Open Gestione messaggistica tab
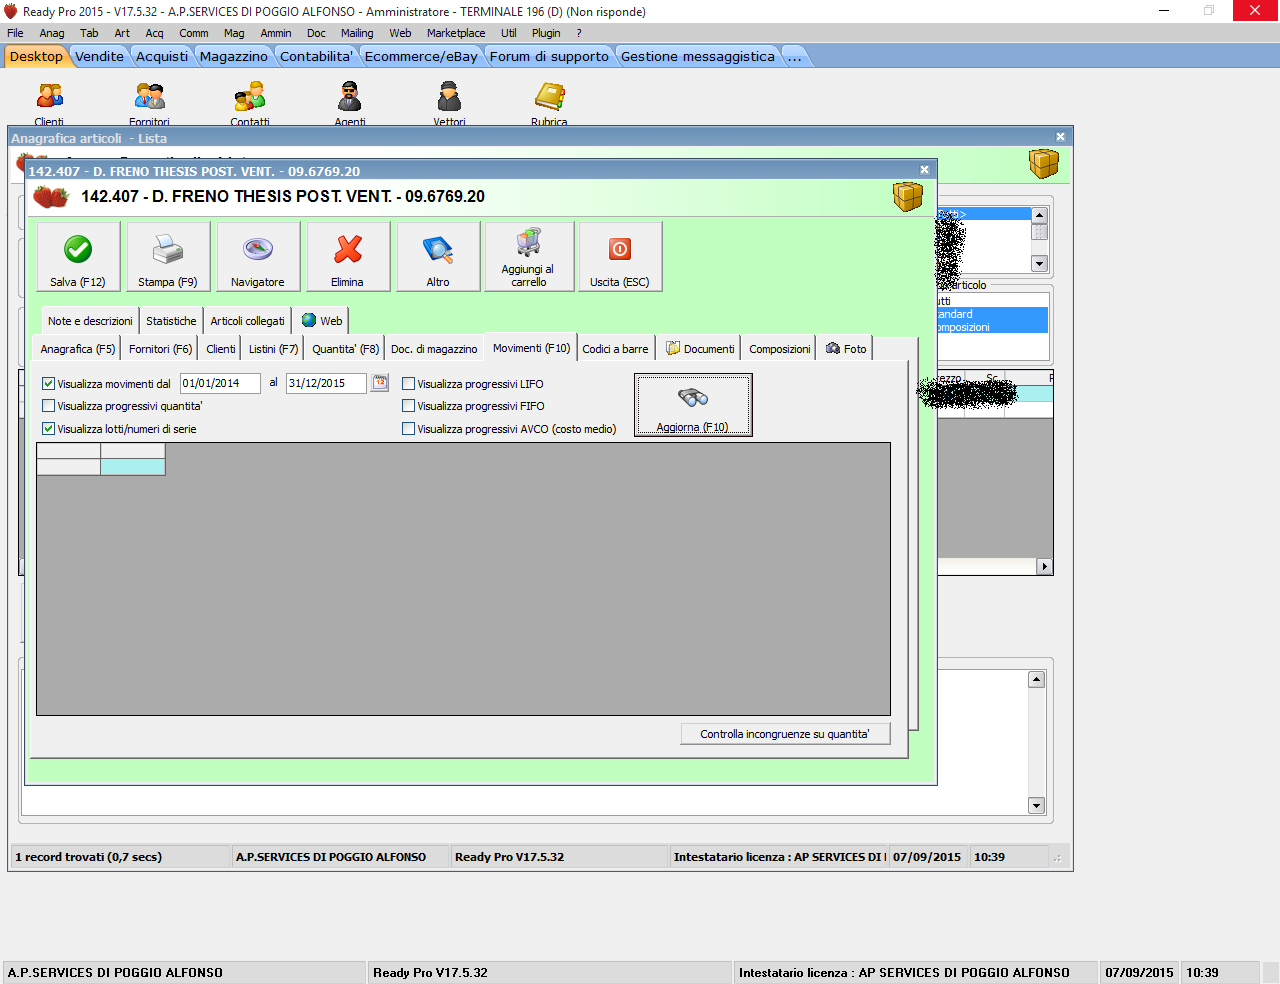Viewport: 1280px width, 984px height. tap(698, 56)
